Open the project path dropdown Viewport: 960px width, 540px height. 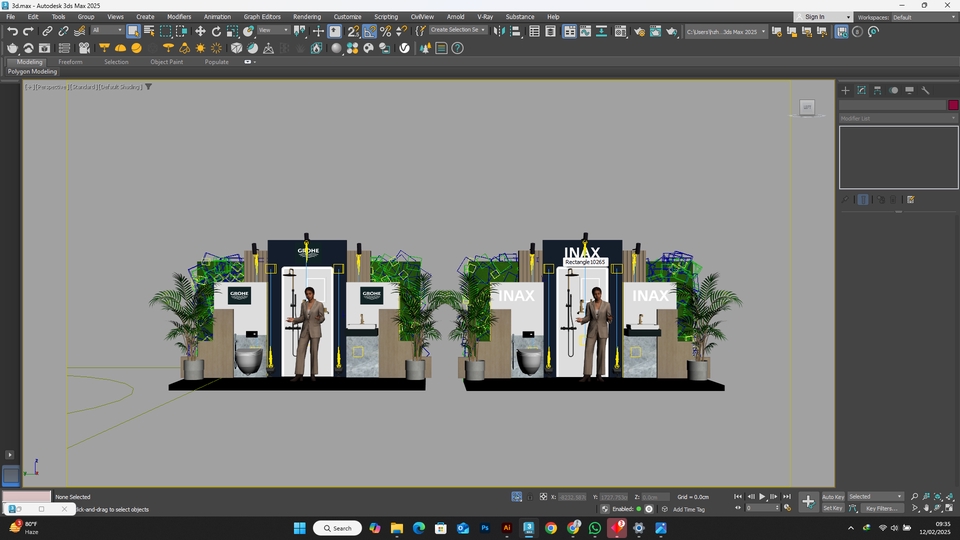pos(726,31)
